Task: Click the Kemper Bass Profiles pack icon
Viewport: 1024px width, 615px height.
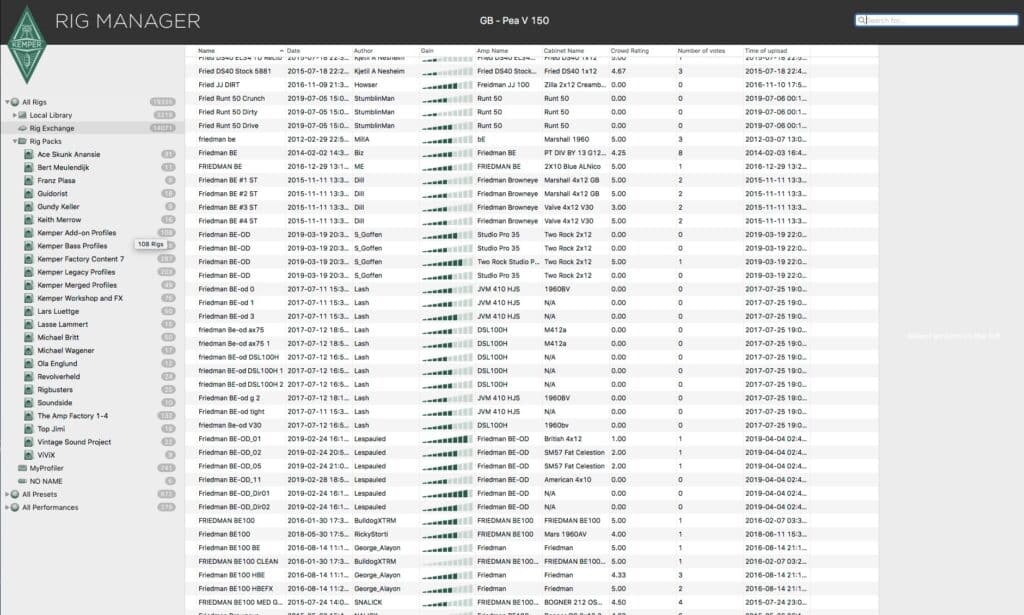Action: pos(29,245)
